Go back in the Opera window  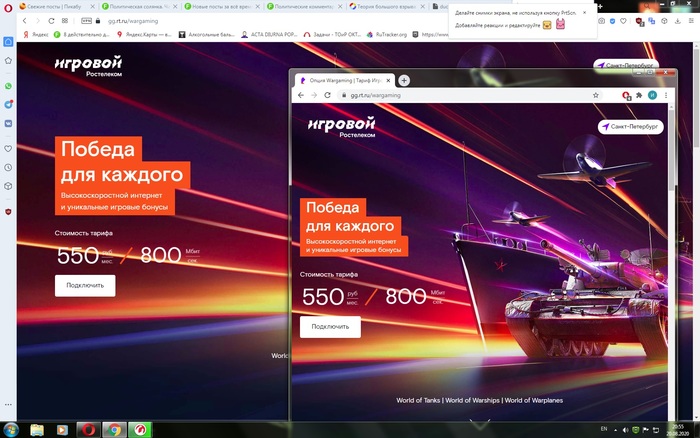click(x=25, y=21)
